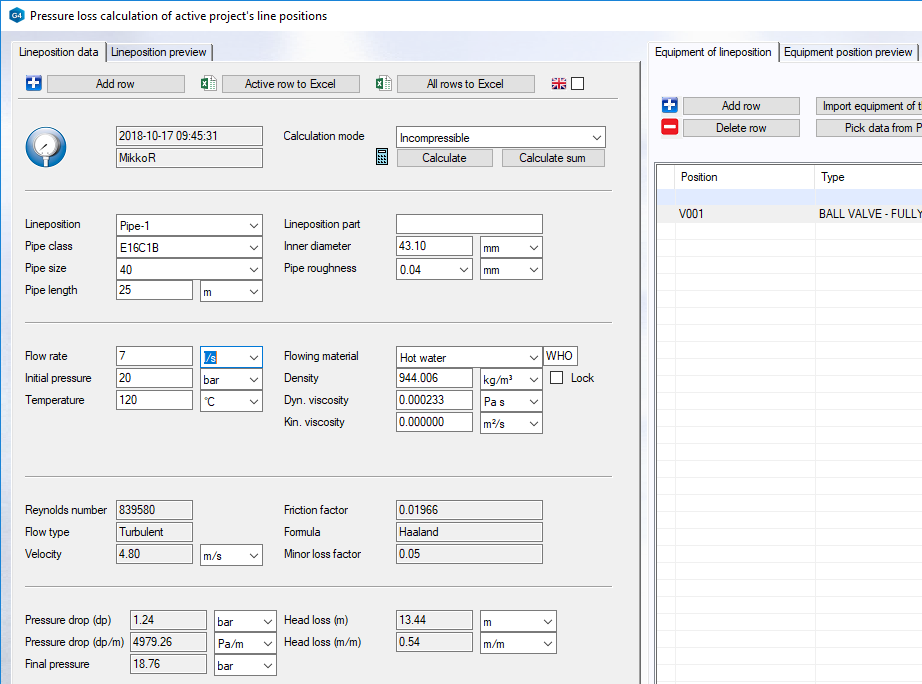
Task: Click the Active row to Excel button
Action: pyautogui.click(x=290, y=84)
